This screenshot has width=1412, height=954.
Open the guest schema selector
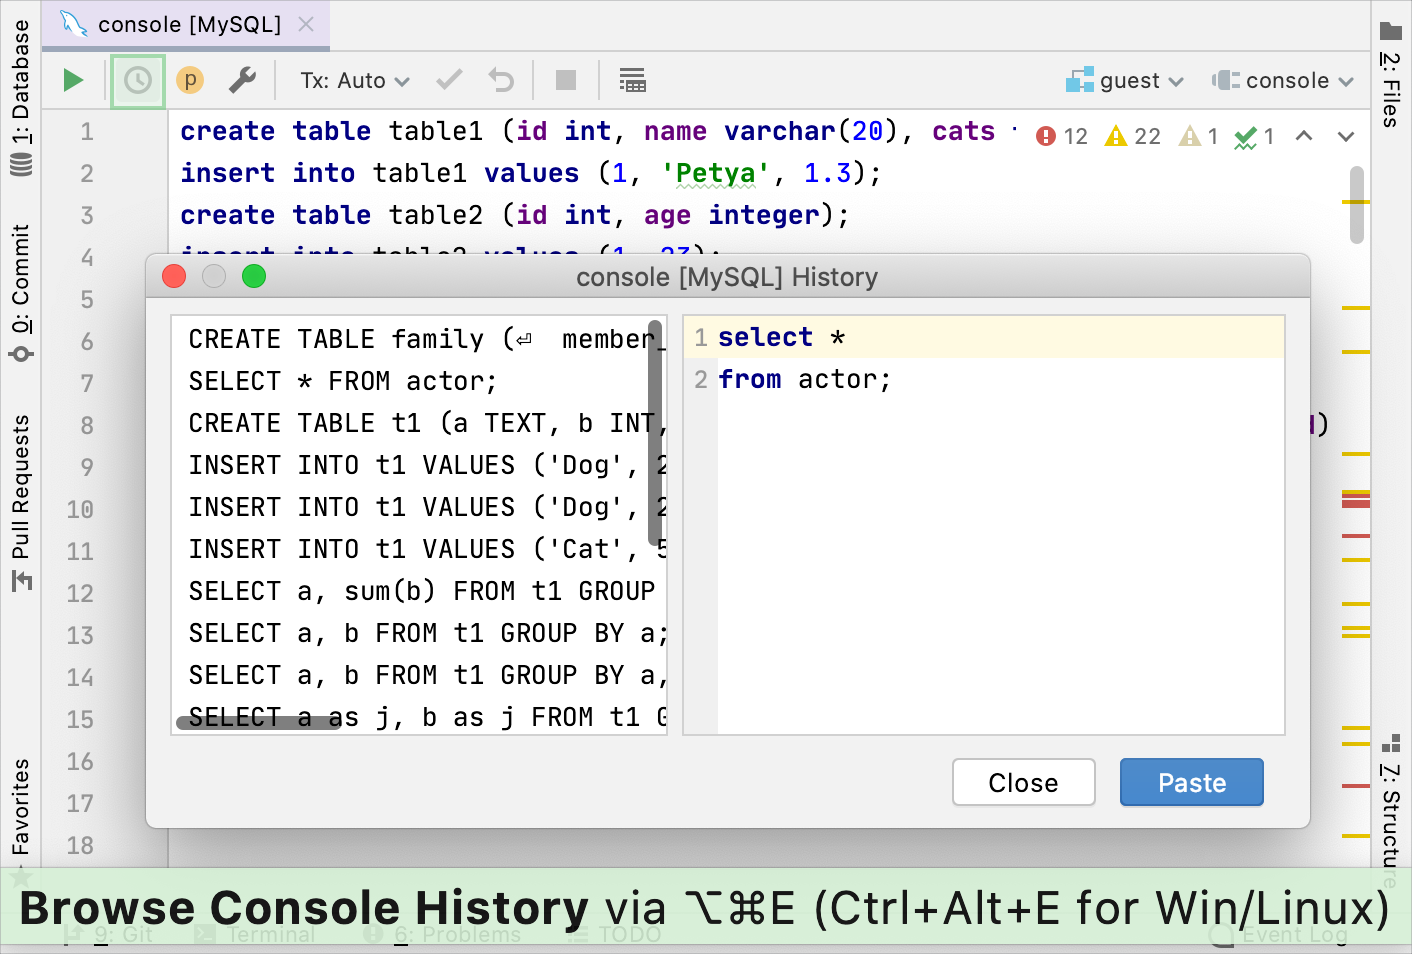tap(1125, 80)
